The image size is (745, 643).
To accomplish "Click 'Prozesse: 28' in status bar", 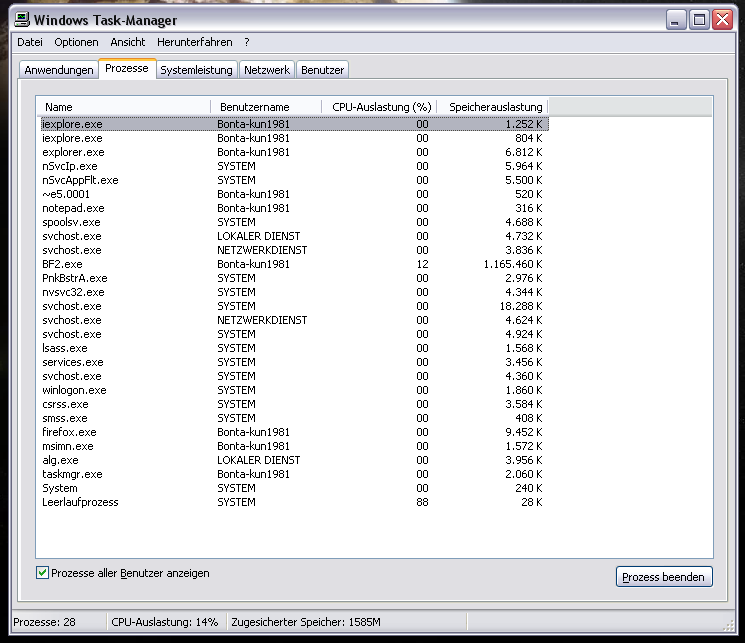I will [x=44, y=622].
